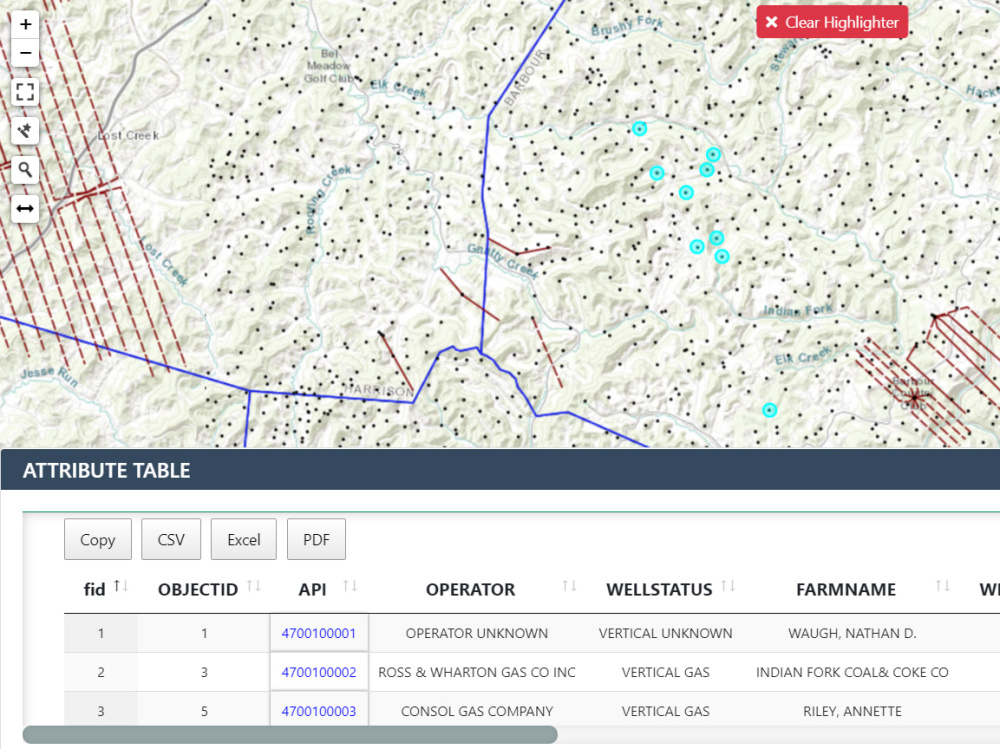Open the map search tool

[x=26, y=170]
